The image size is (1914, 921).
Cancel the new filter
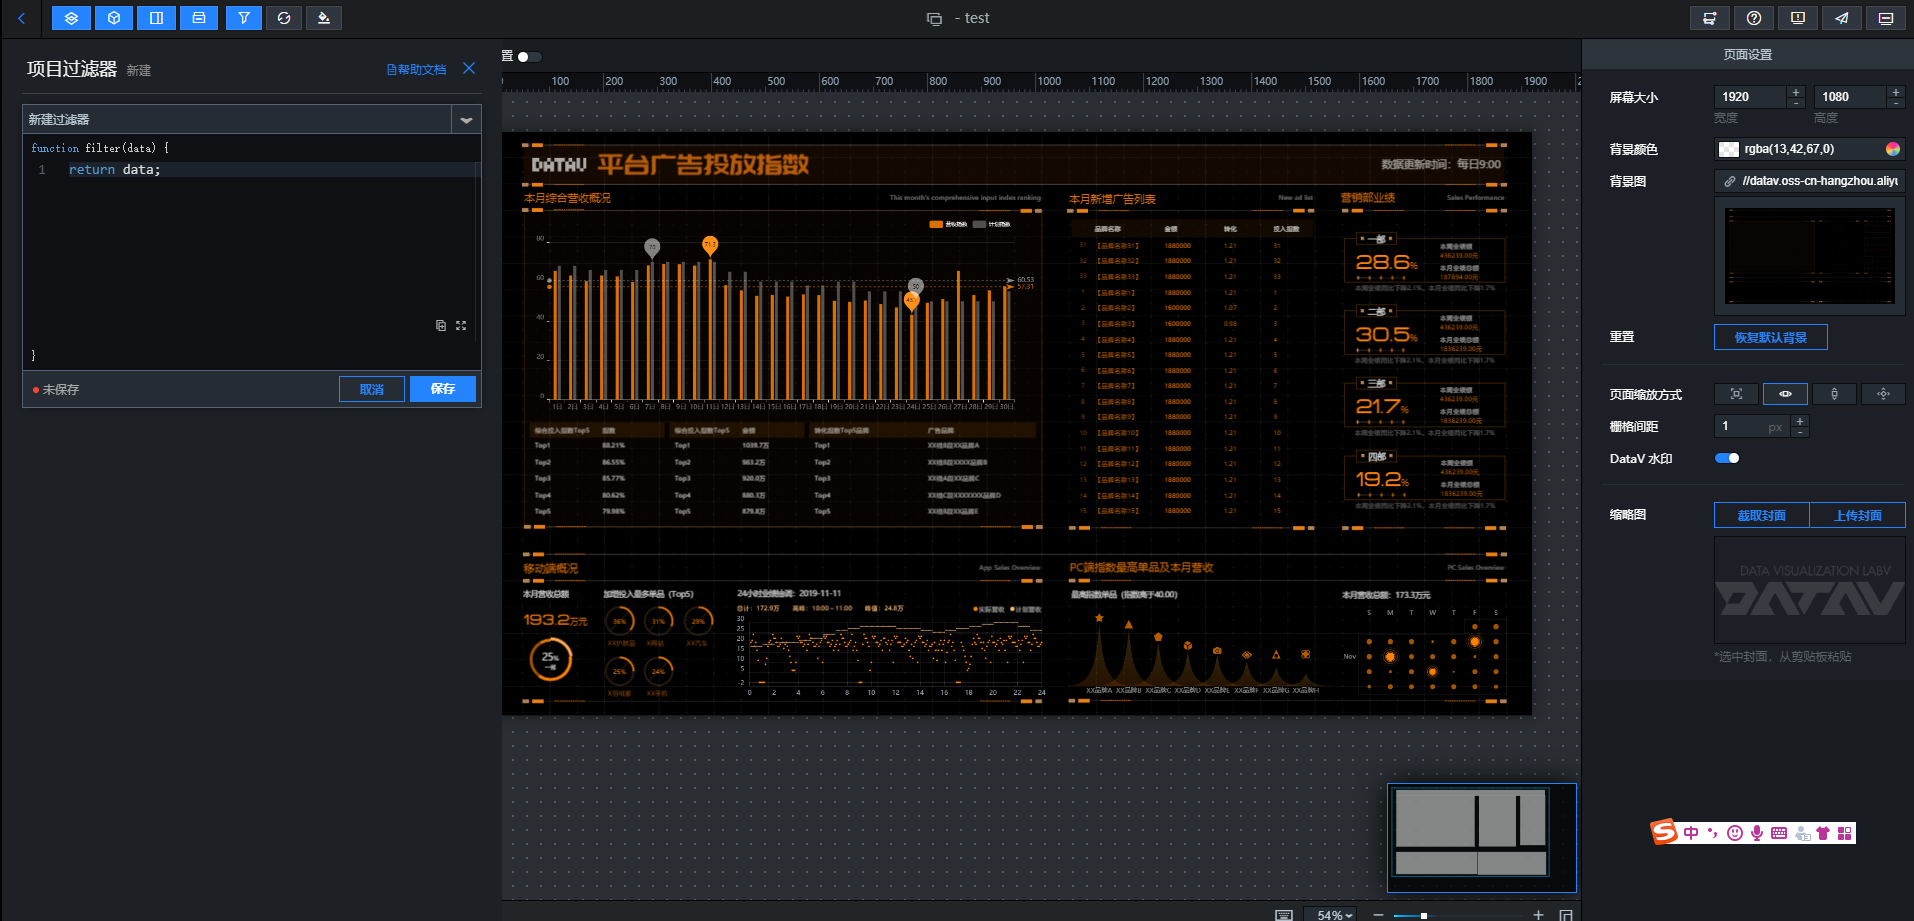372,389
